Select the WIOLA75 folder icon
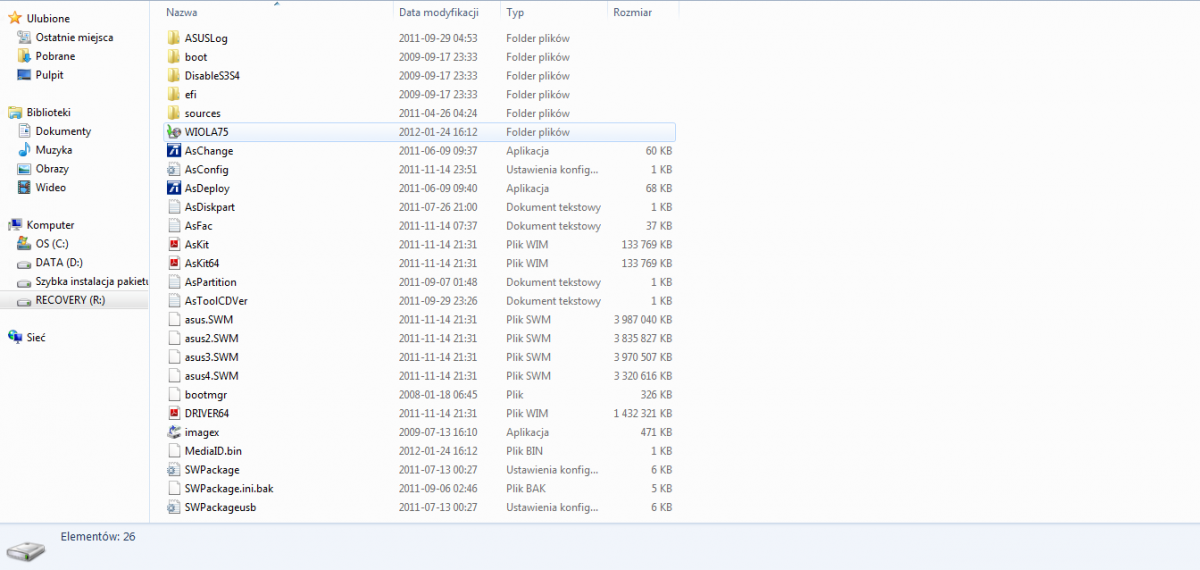The height and width of the screenshot is (570, 1200). [174, 132]
